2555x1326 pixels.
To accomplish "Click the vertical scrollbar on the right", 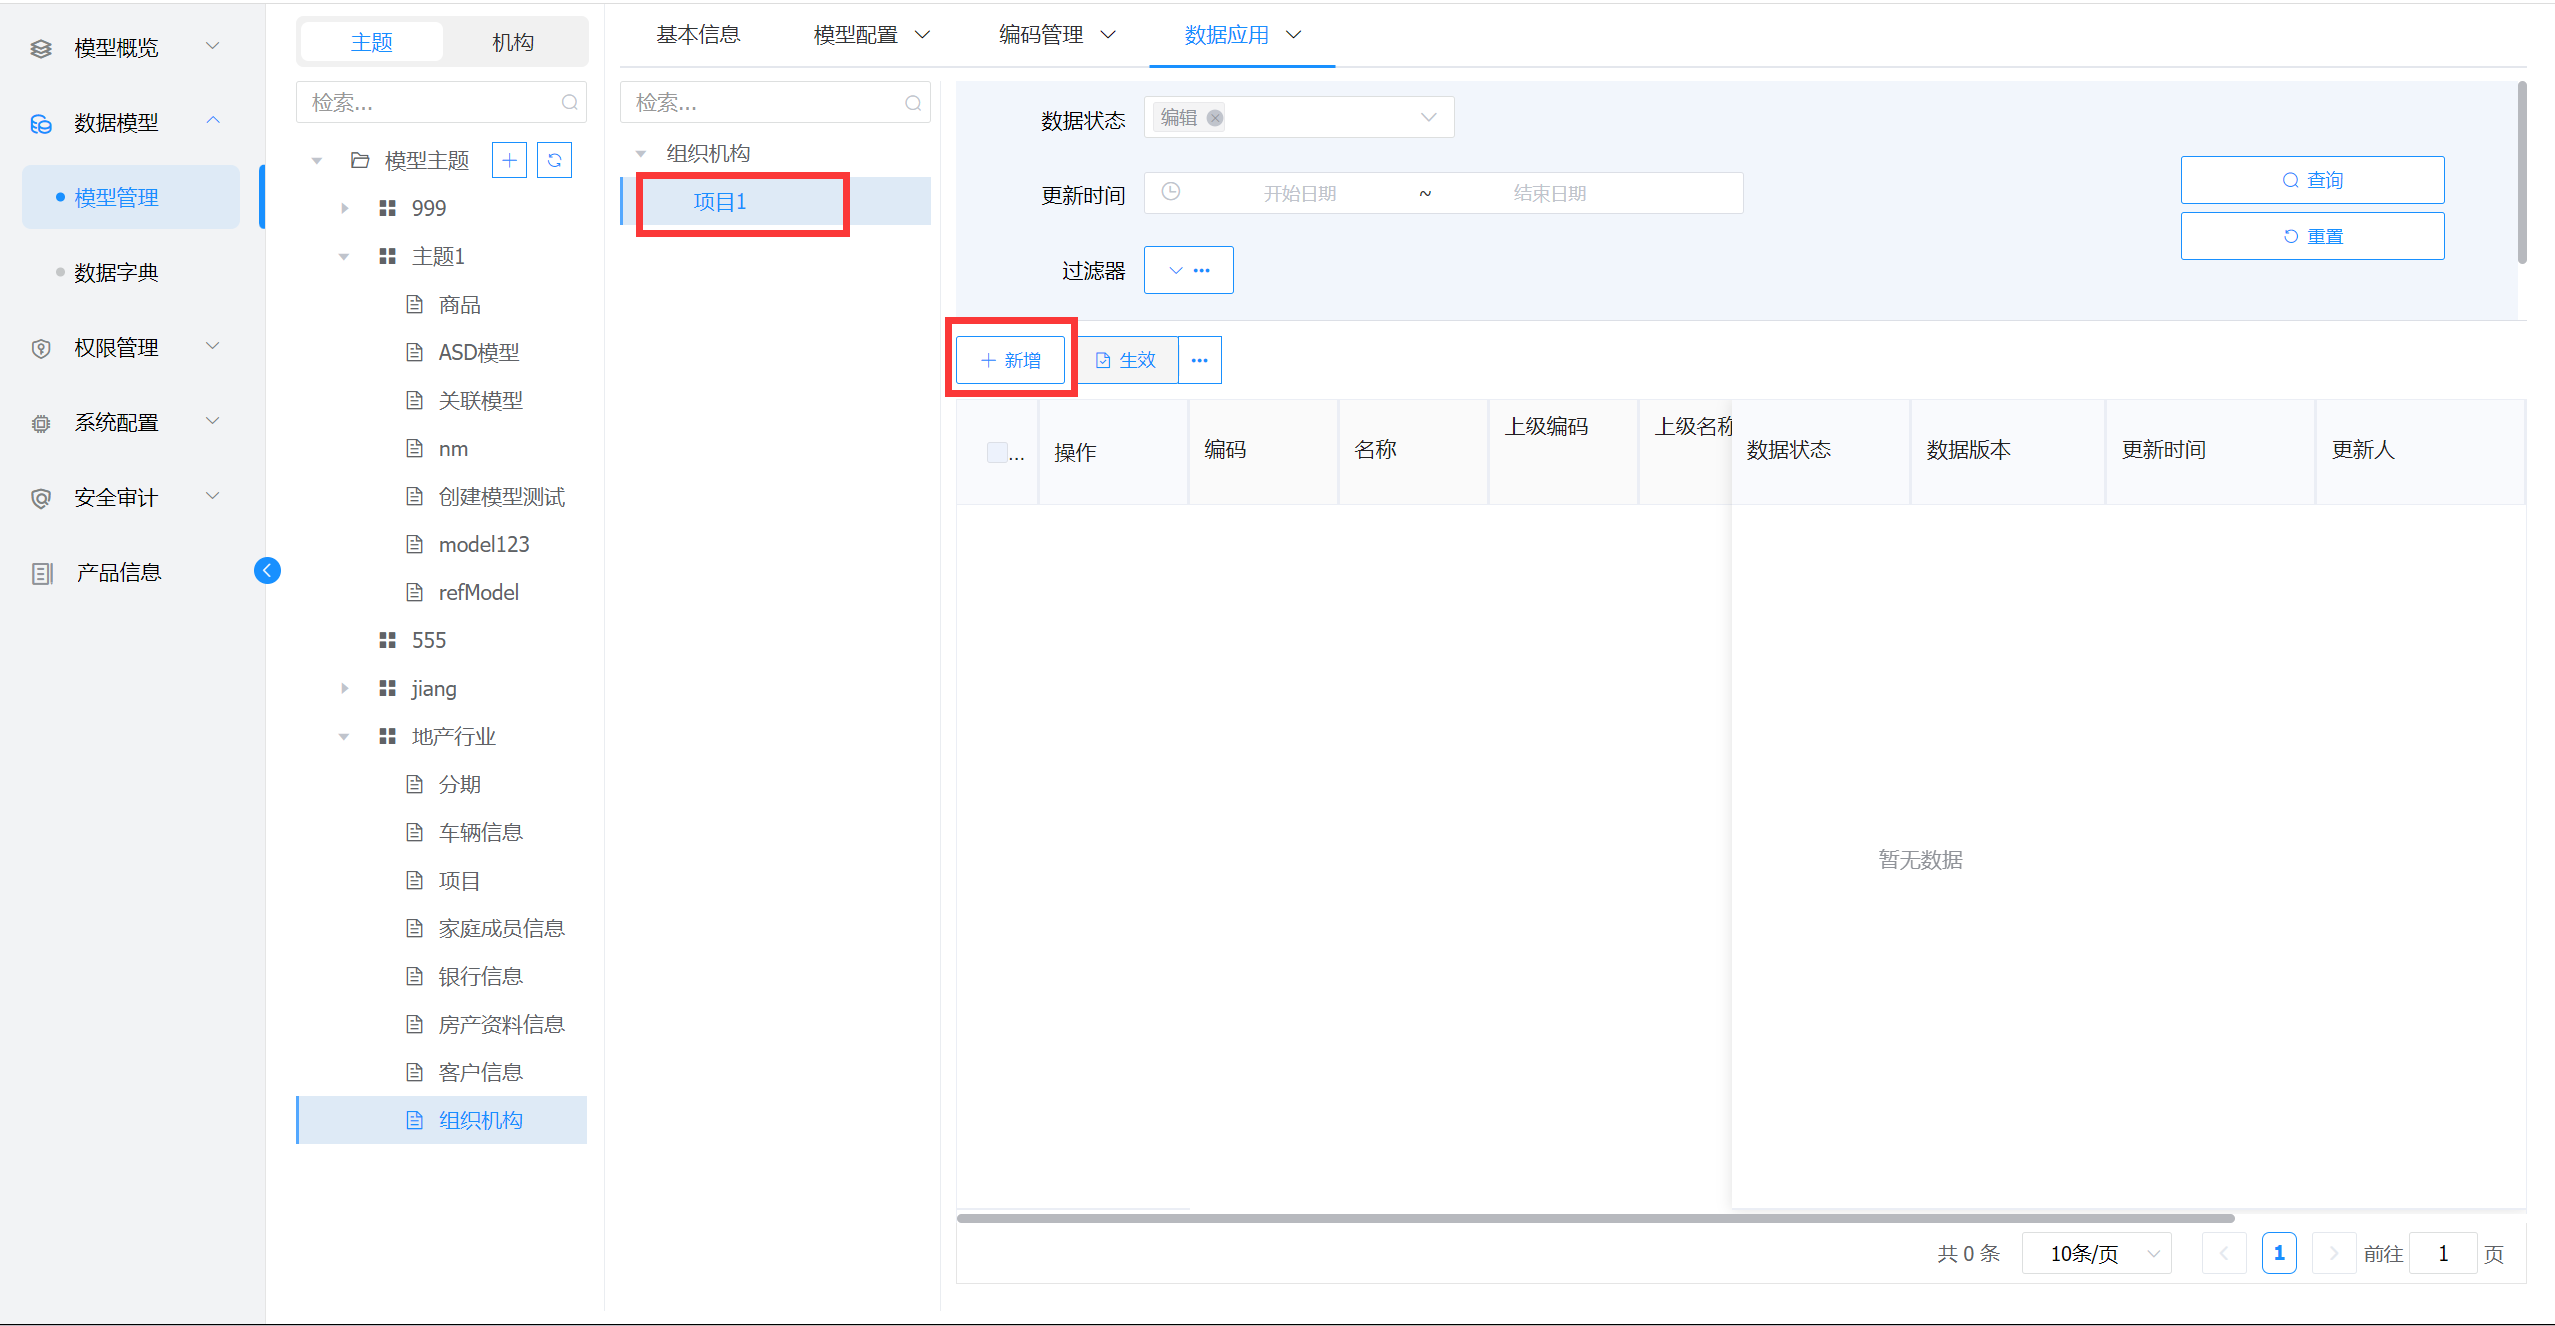I will tap(2522, 172).
